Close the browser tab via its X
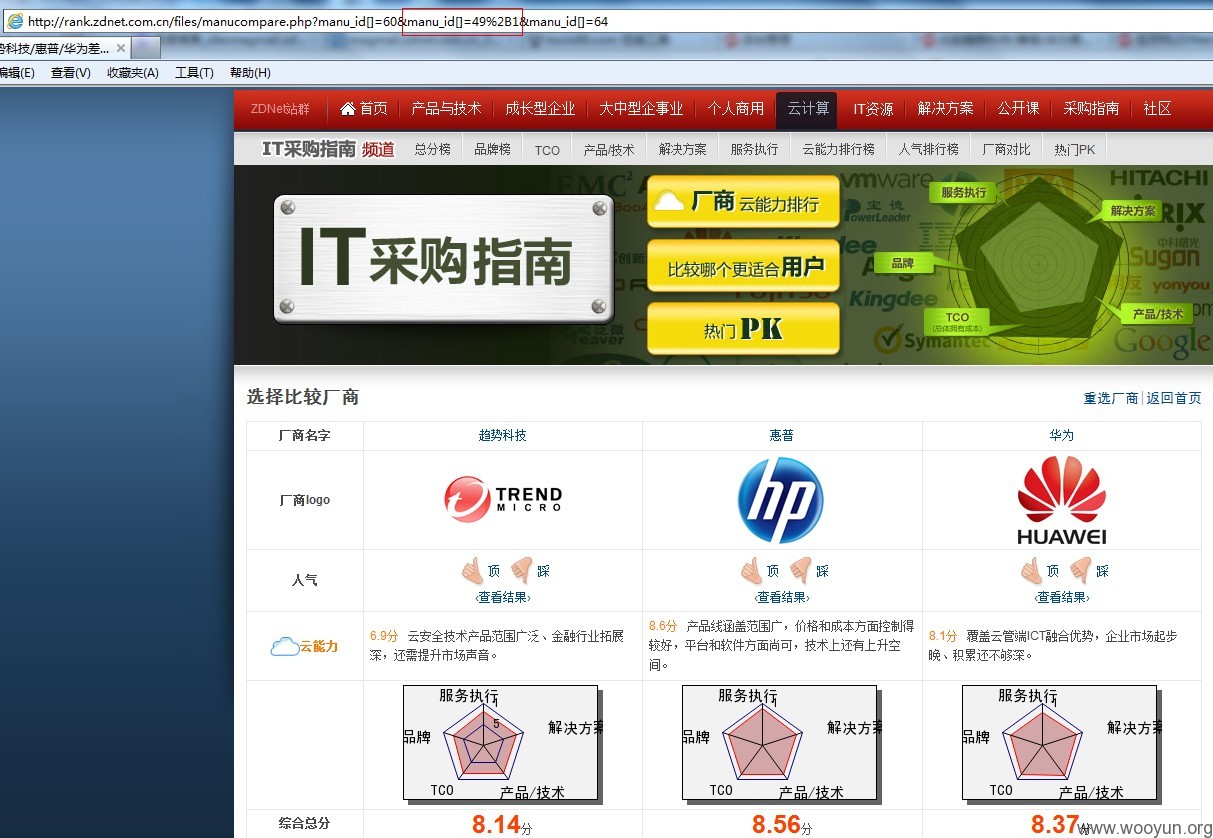Screen dimensions: 1213x838 pyautogui.click(x=121, y=48)
